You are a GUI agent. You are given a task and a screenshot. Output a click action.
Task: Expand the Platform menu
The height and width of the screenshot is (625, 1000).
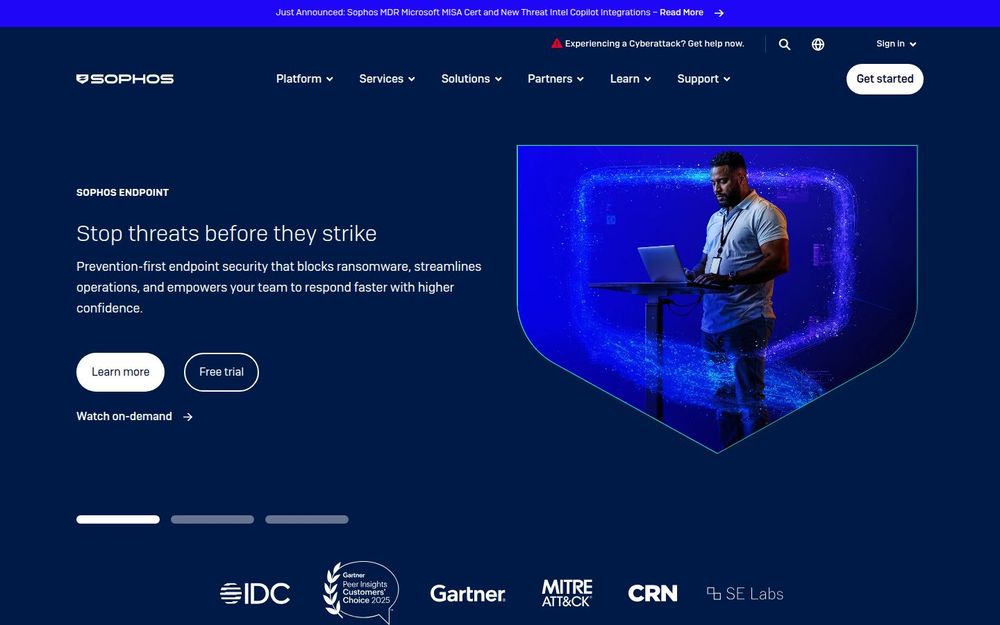coord(304,79)
